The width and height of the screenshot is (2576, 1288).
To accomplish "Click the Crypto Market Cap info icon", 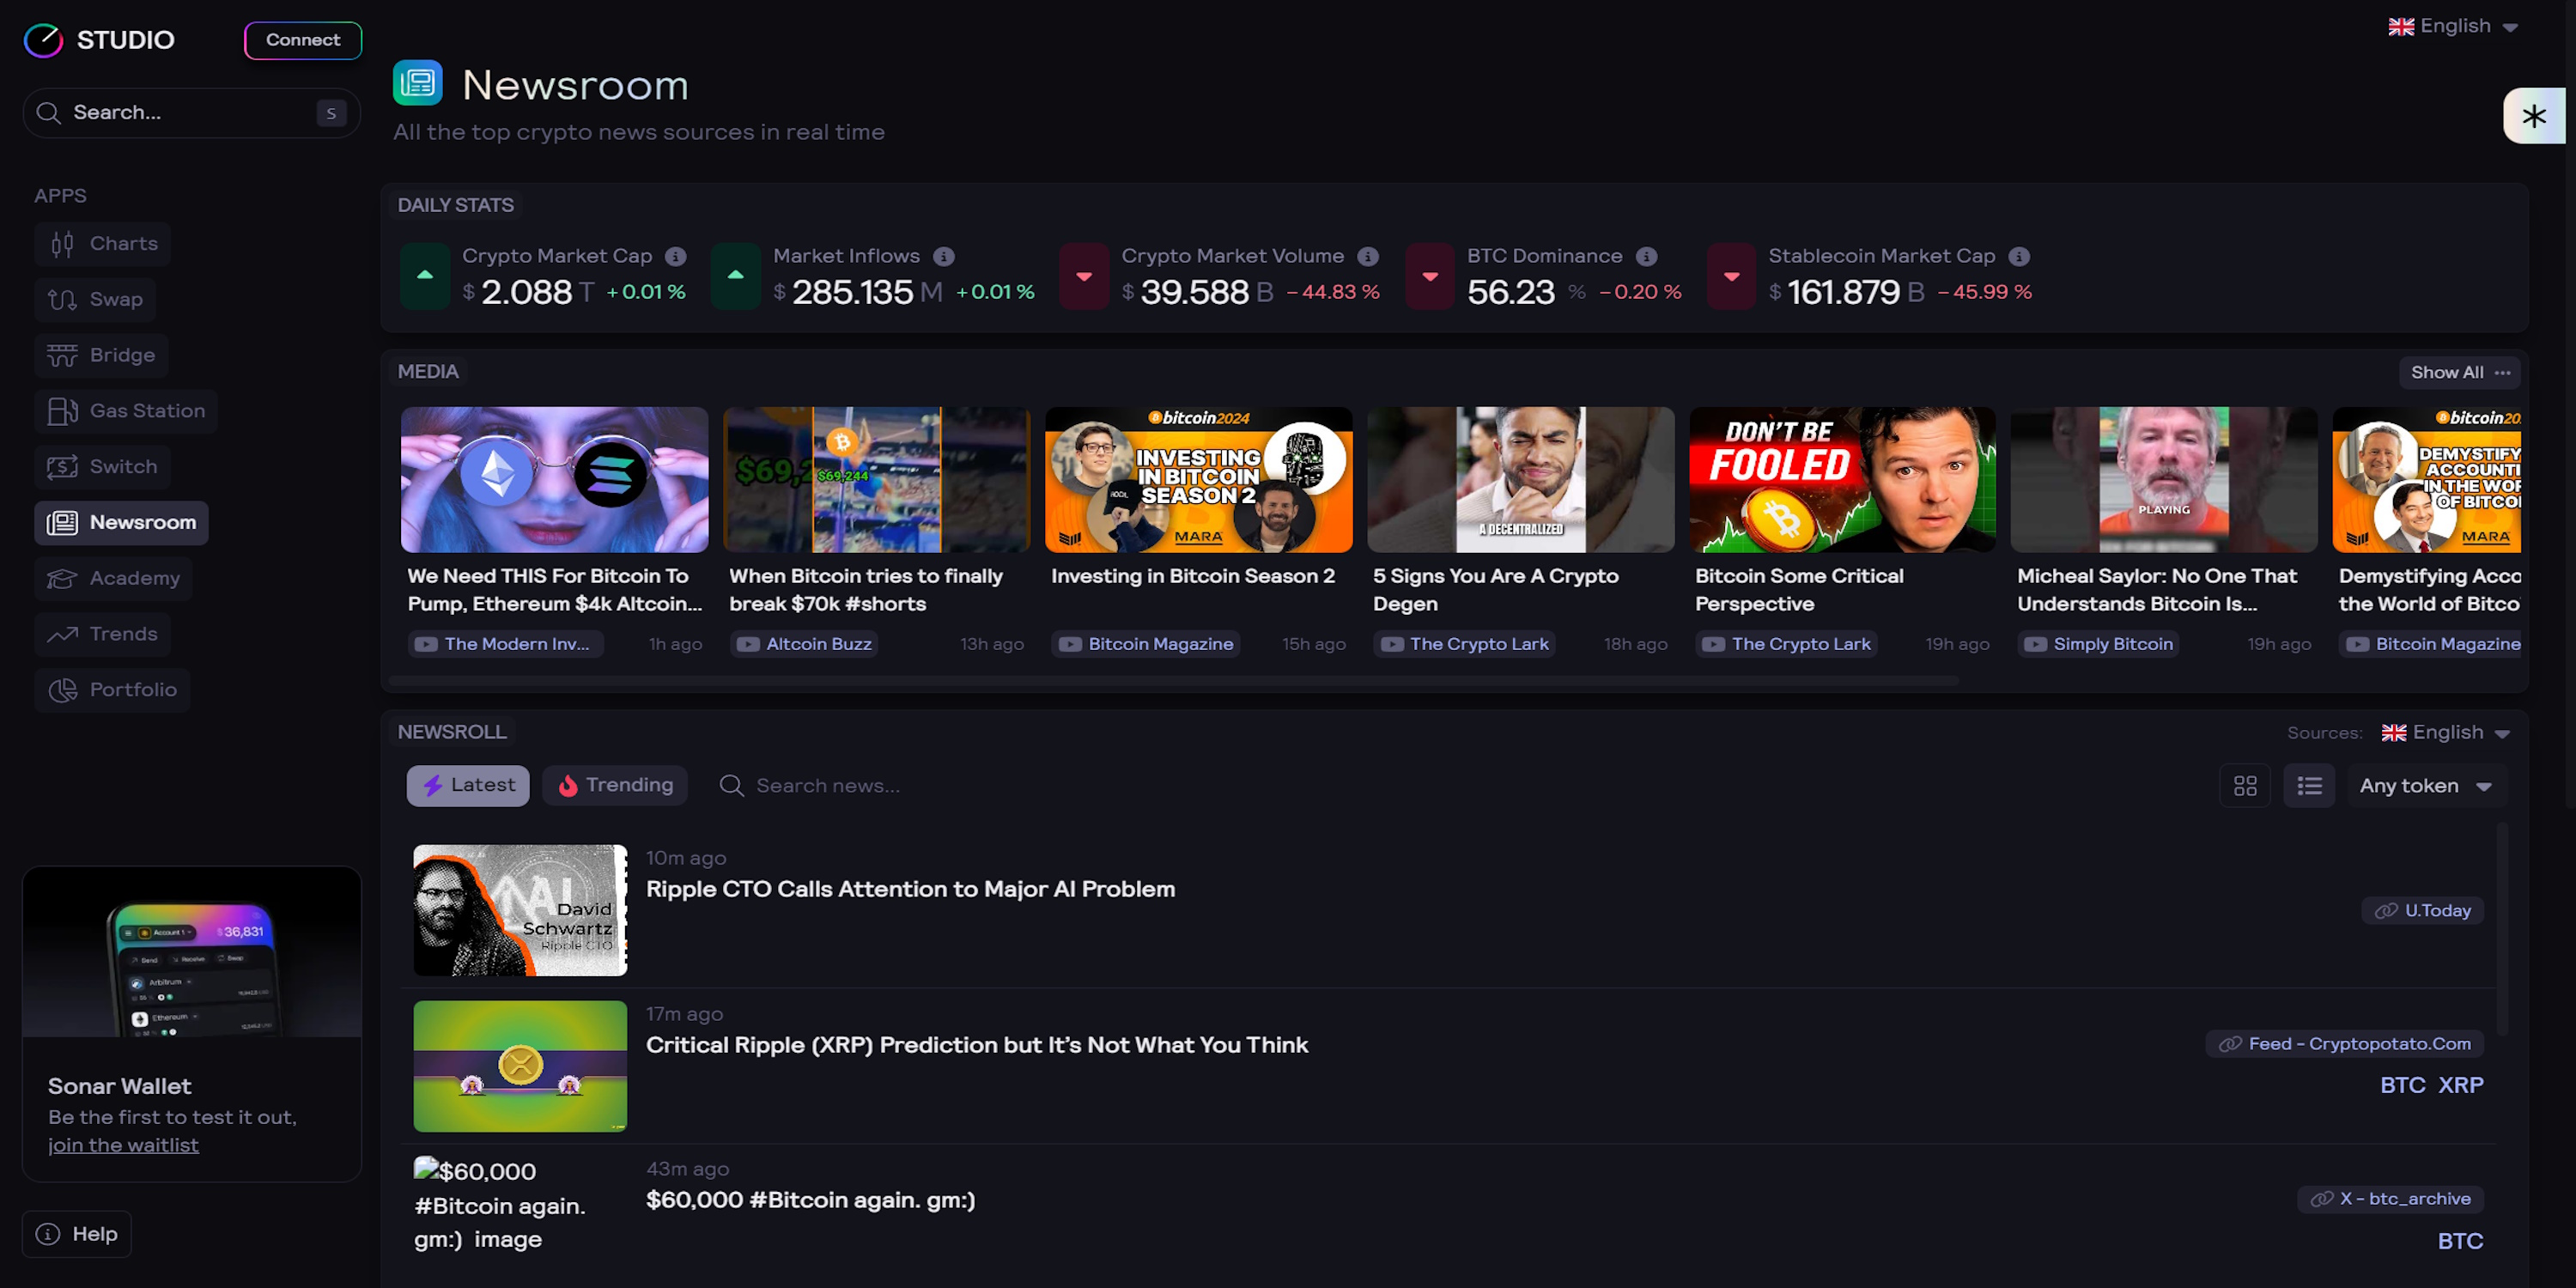I will click(676, 257).
